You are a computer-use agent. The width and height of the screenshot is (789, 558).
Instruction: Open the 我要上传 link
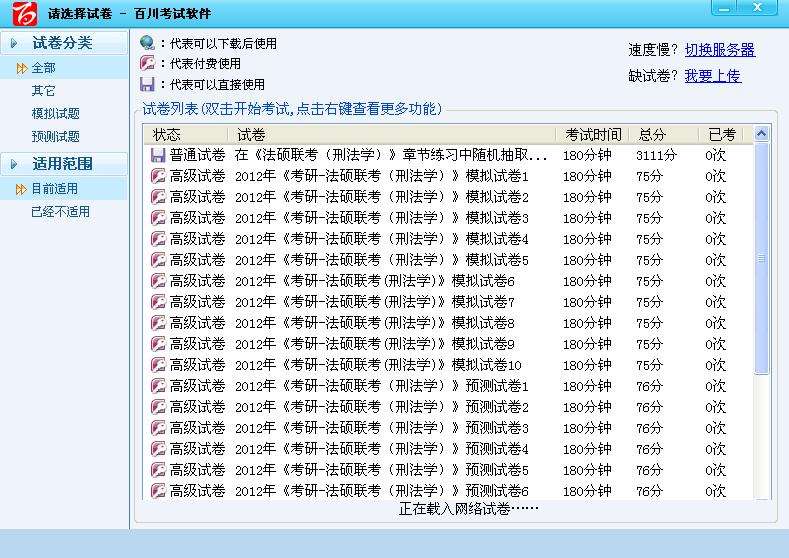pyautogui.click(x=713, y=76)
